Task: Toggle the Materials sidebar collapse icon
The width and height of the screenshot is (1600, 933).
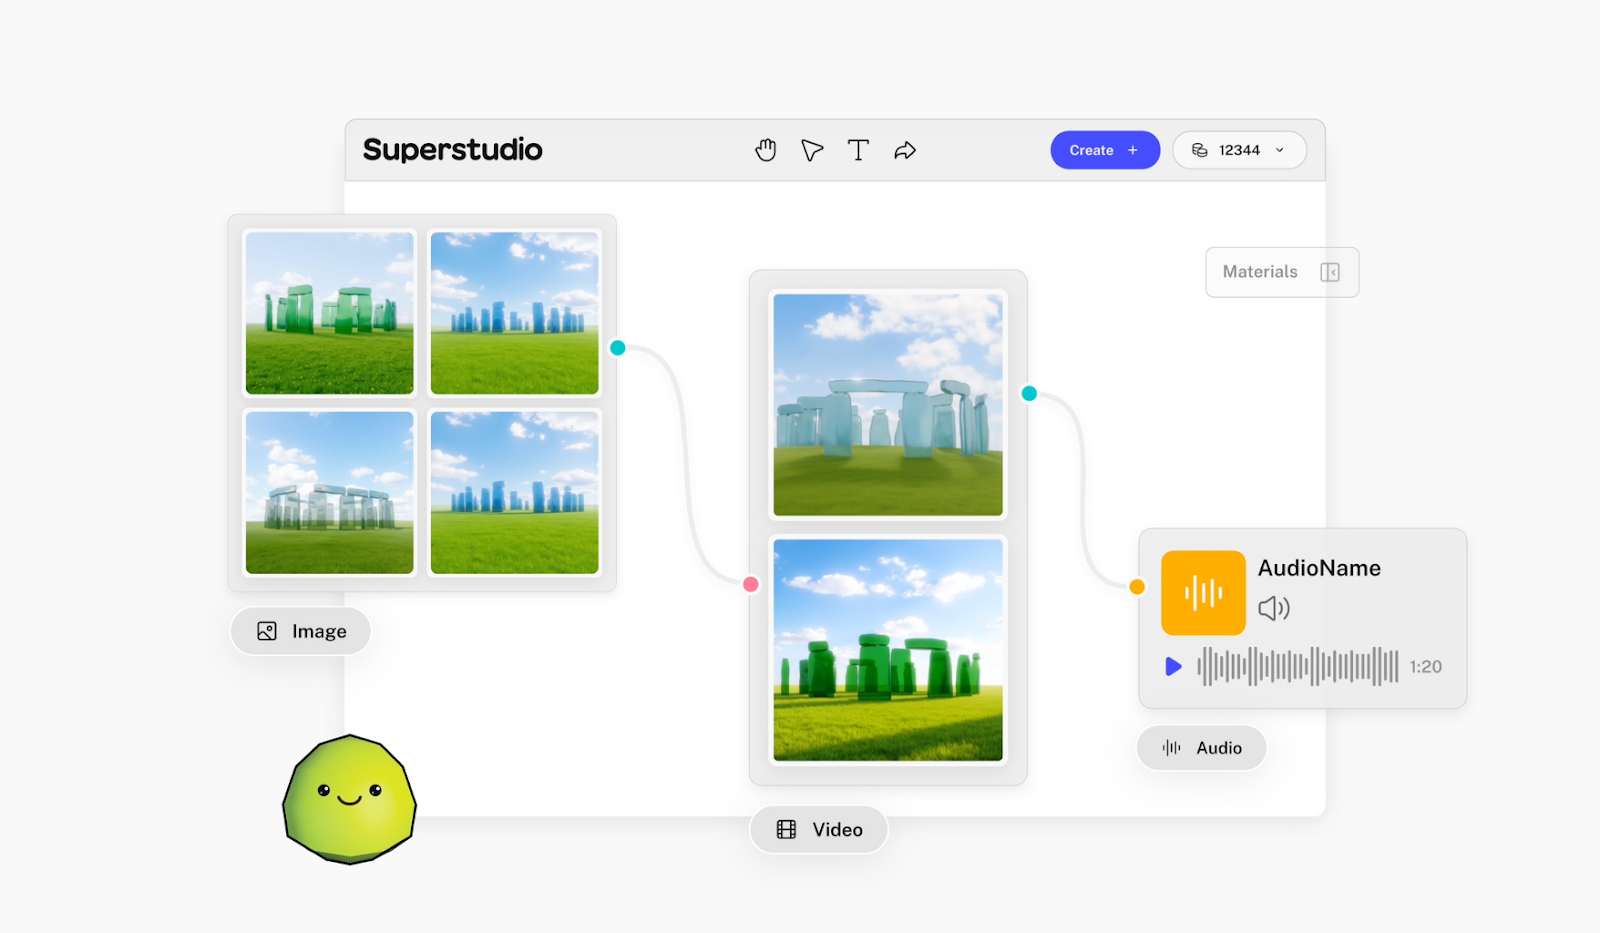Action: (x=1330, y=272)
